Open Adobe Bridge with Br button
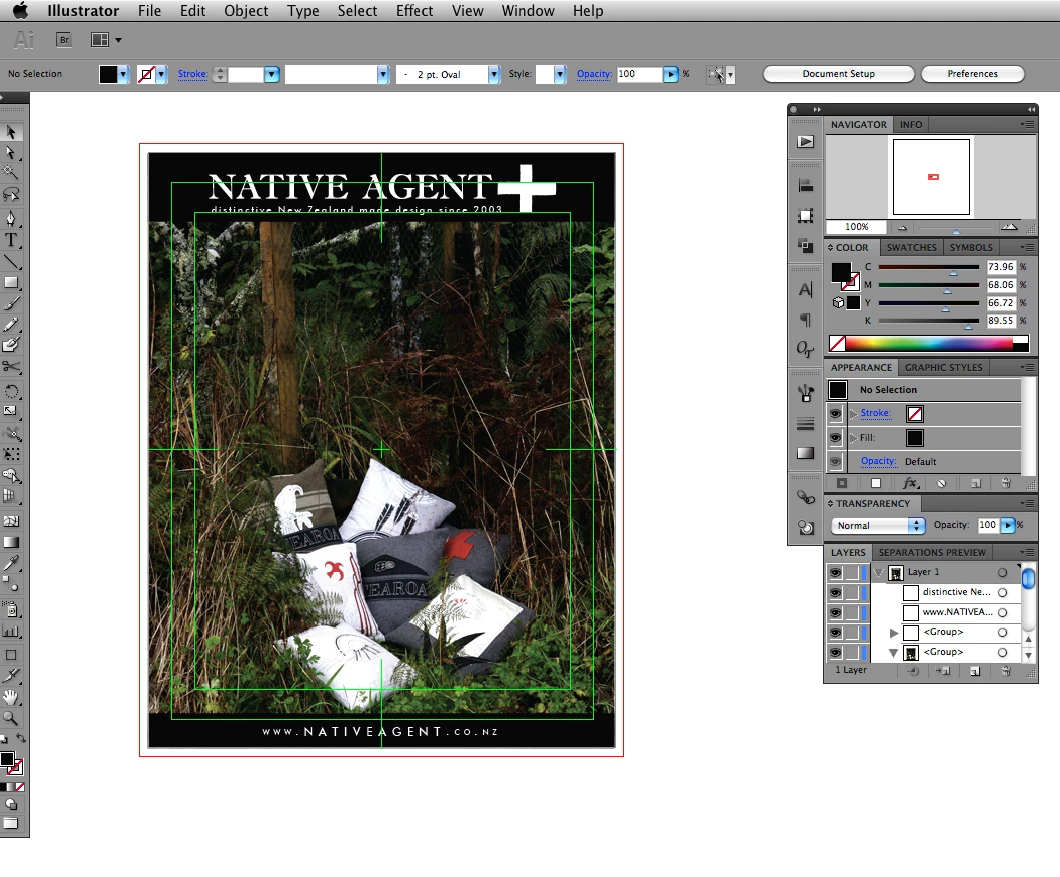 tap(64, 40)
